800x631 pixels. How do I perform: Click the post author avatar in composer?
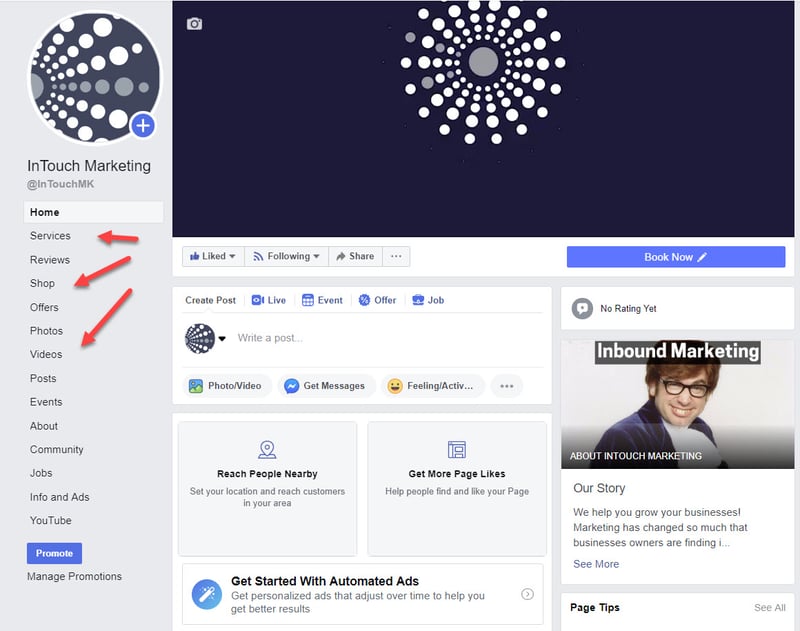pyautogui.click(x=200, y=338)
